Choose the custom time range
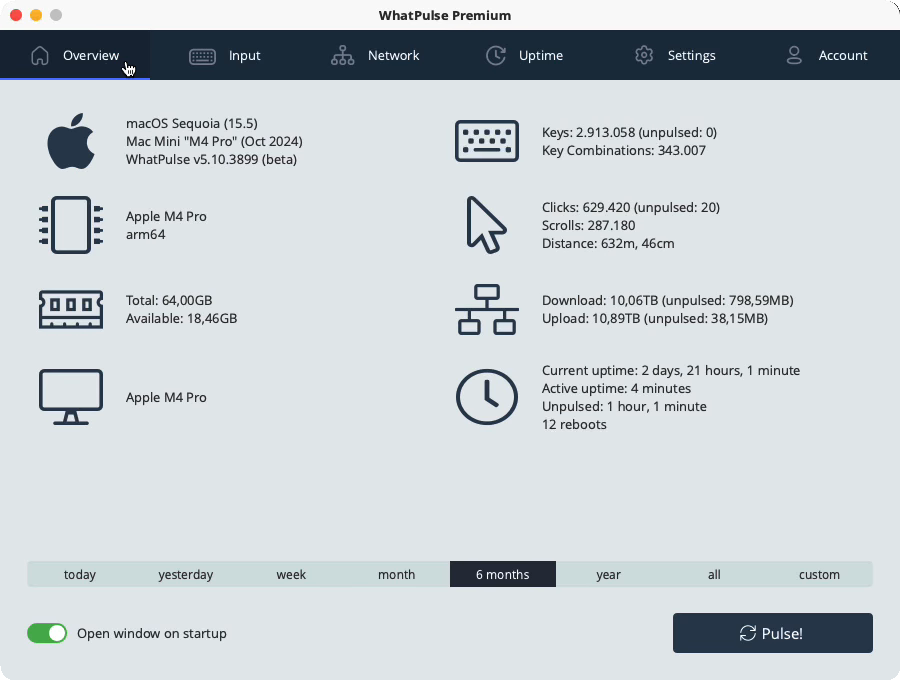Viewport: 900px width, 680px height. (820, 574)
